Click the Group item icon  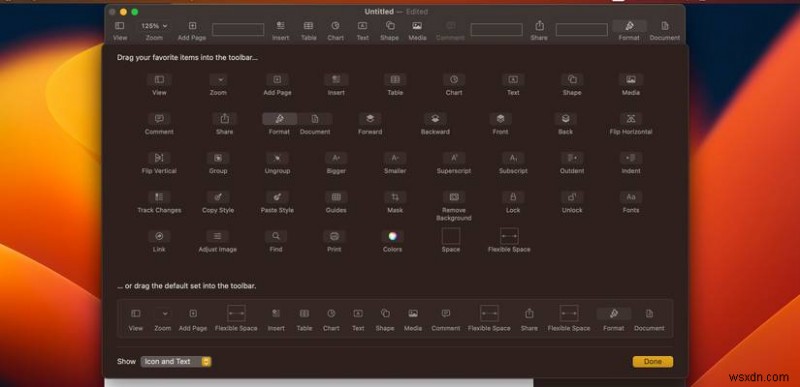click(218, 158)
